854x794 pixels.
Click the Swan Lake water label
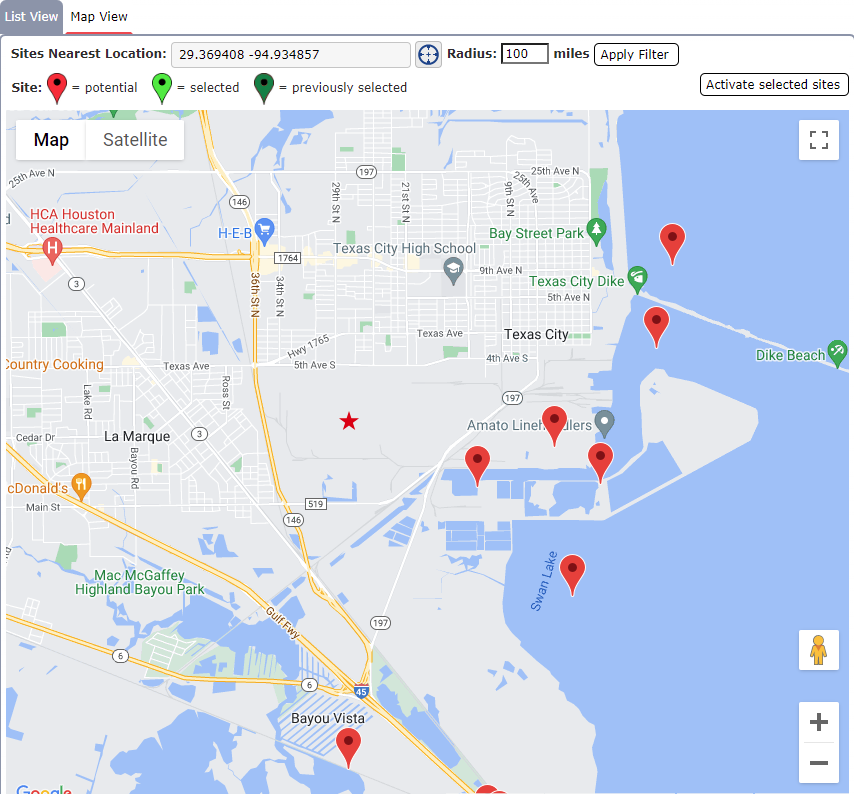coord(544,581)
